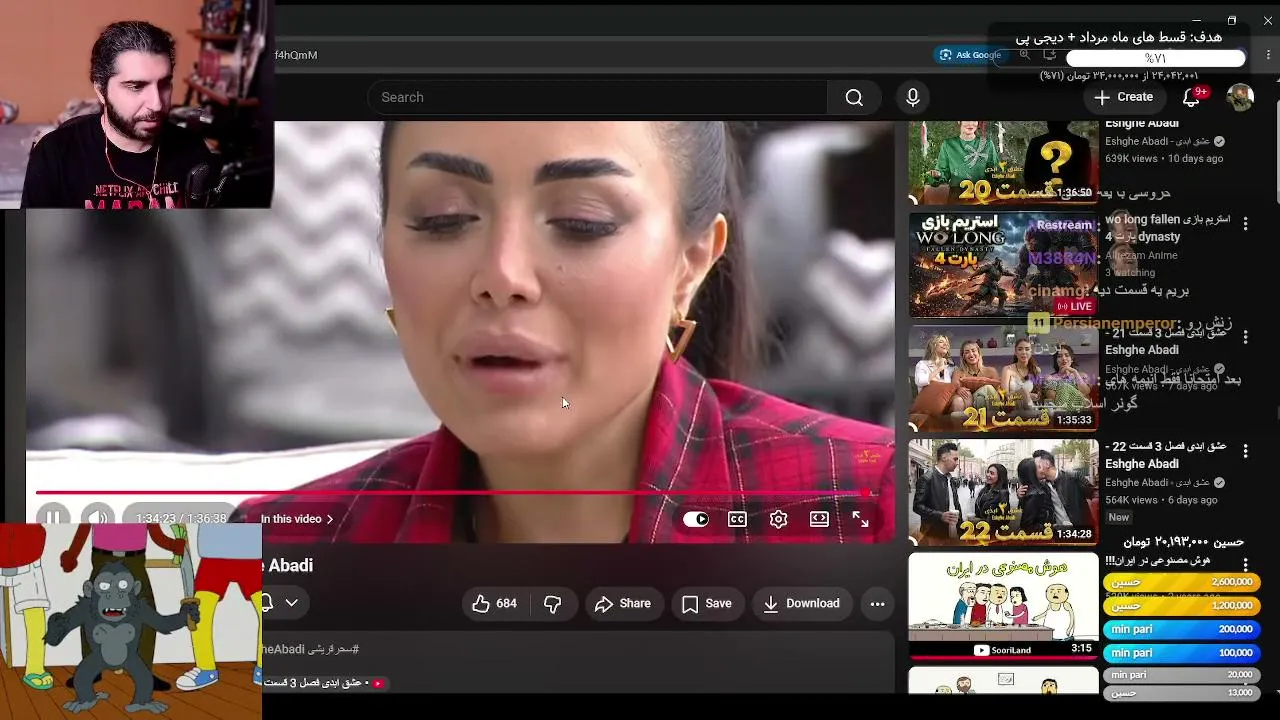Click the "Alirezam Anime" channel name
Screen dimensions: 1280x720
[1141, 255]
